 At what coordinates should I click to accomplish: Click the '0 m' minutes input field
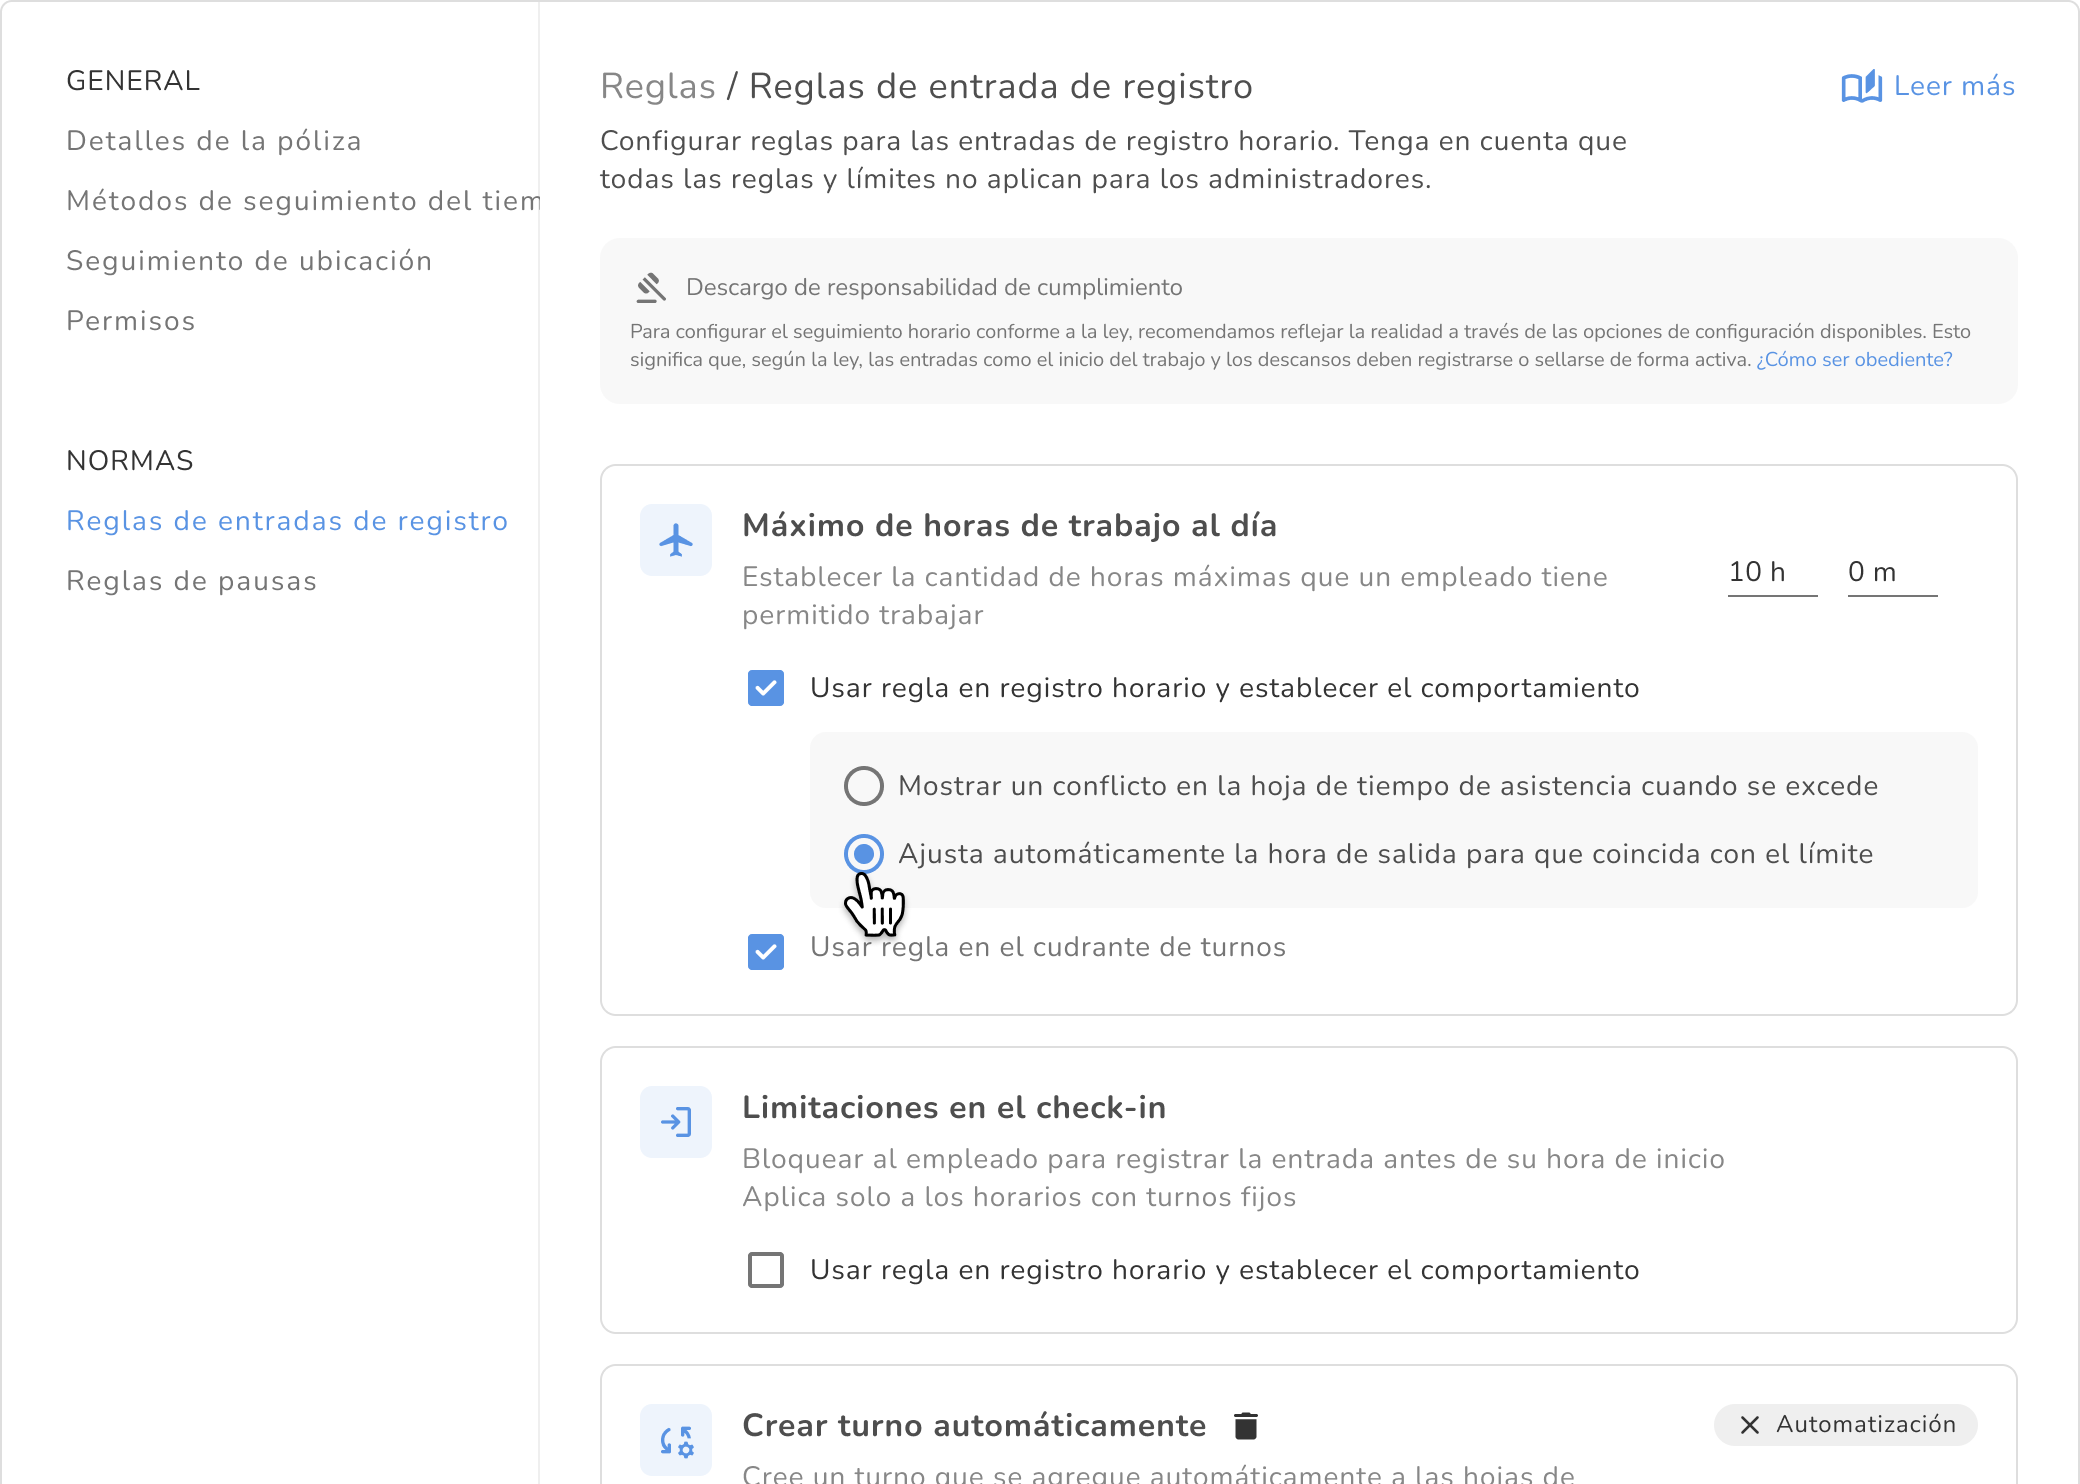tap(1891, 573)
